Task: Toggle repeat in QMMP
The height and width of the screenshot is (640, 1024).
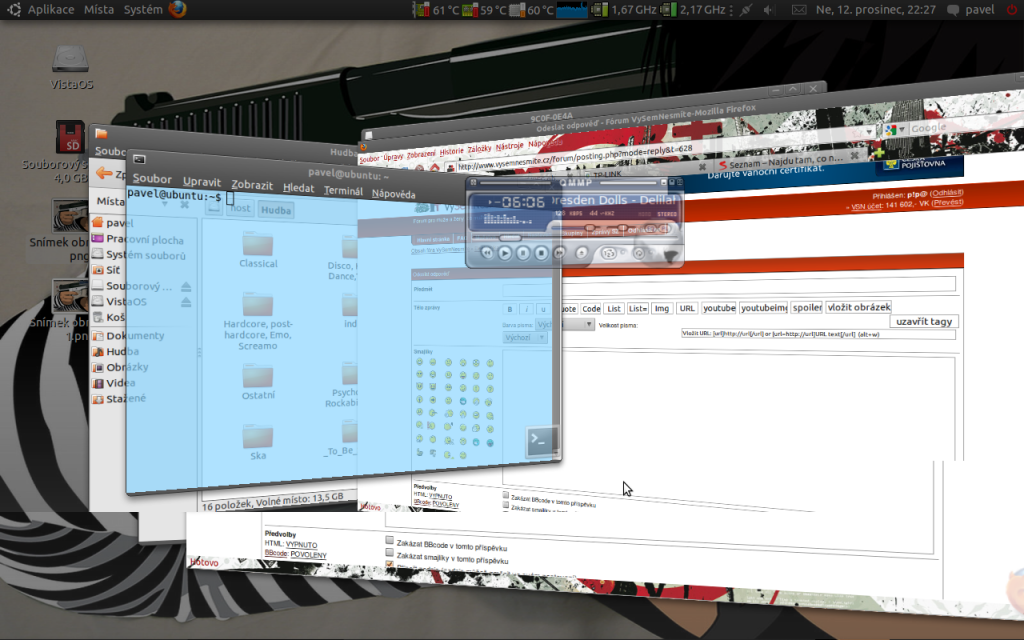Action: tap(639, 253)
